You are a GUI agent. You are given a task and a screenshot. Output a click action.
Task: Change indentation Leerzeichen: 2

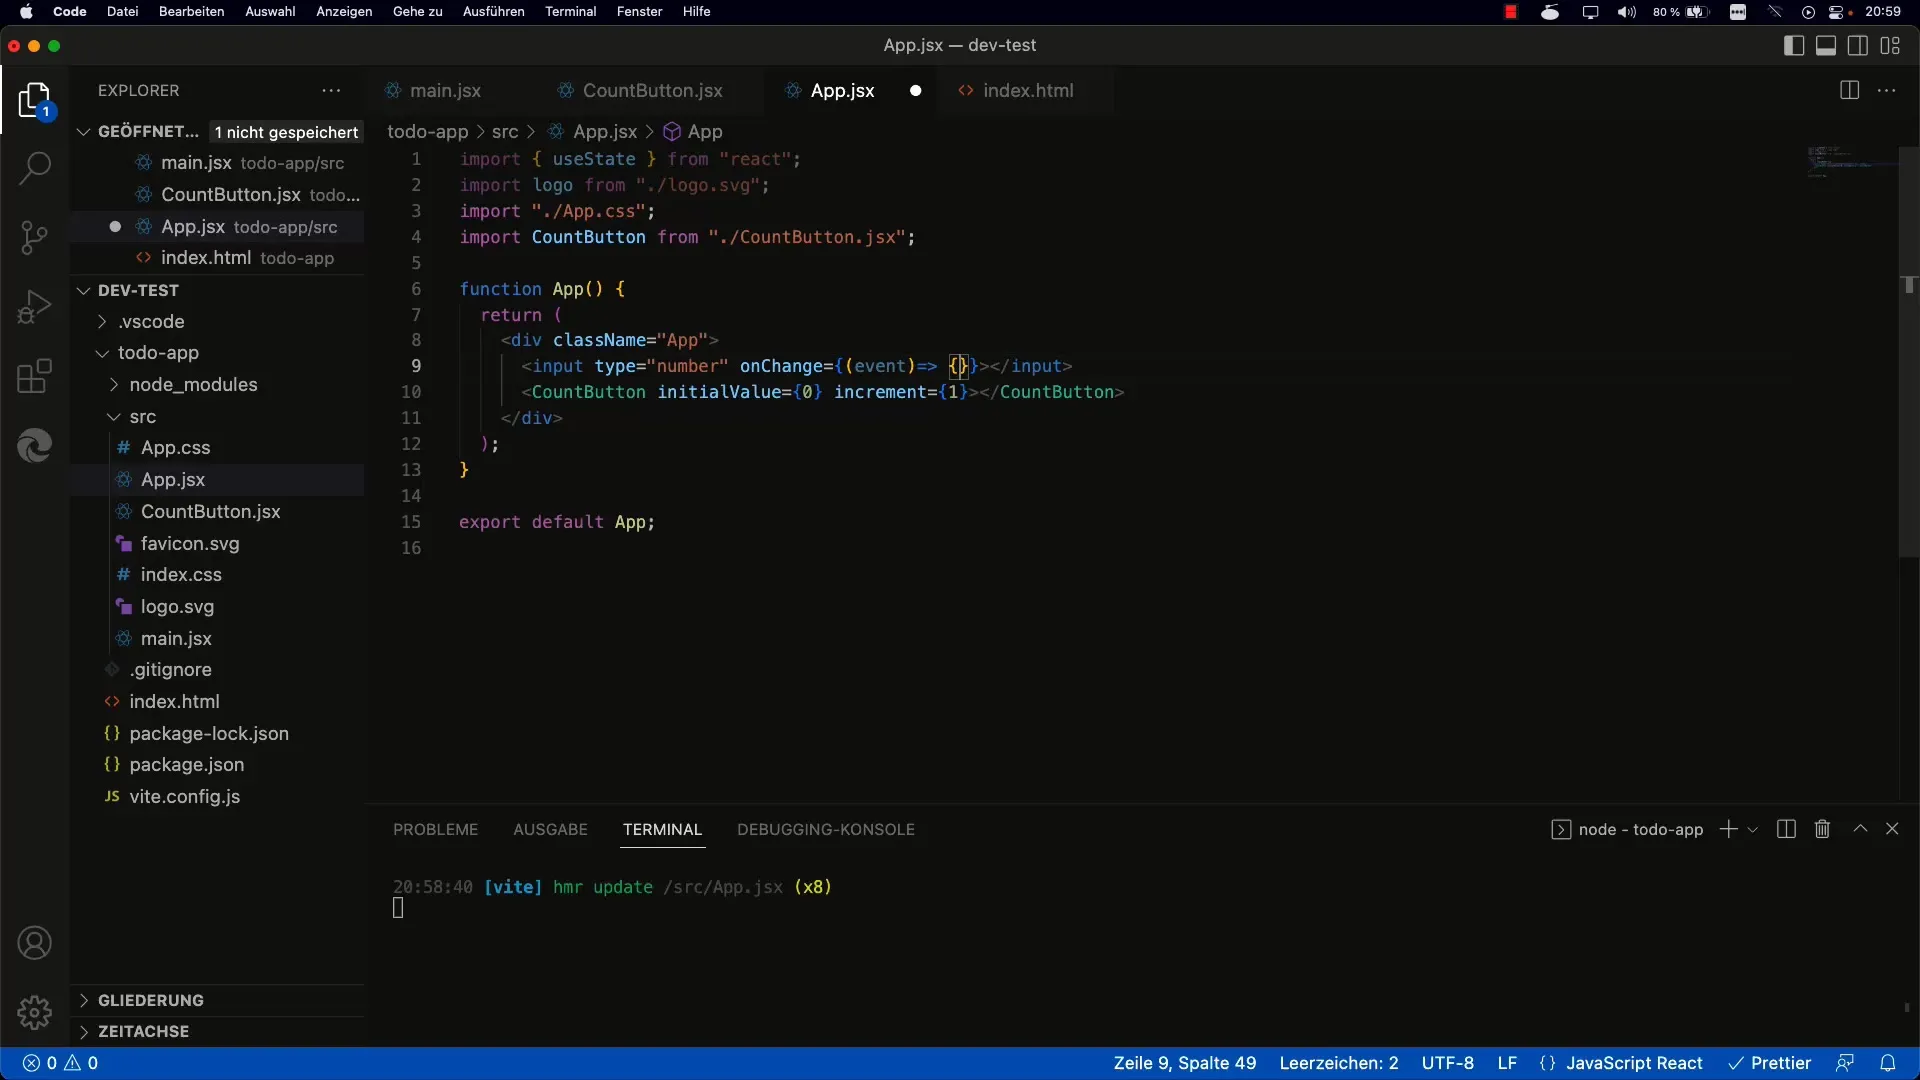1339,1063
